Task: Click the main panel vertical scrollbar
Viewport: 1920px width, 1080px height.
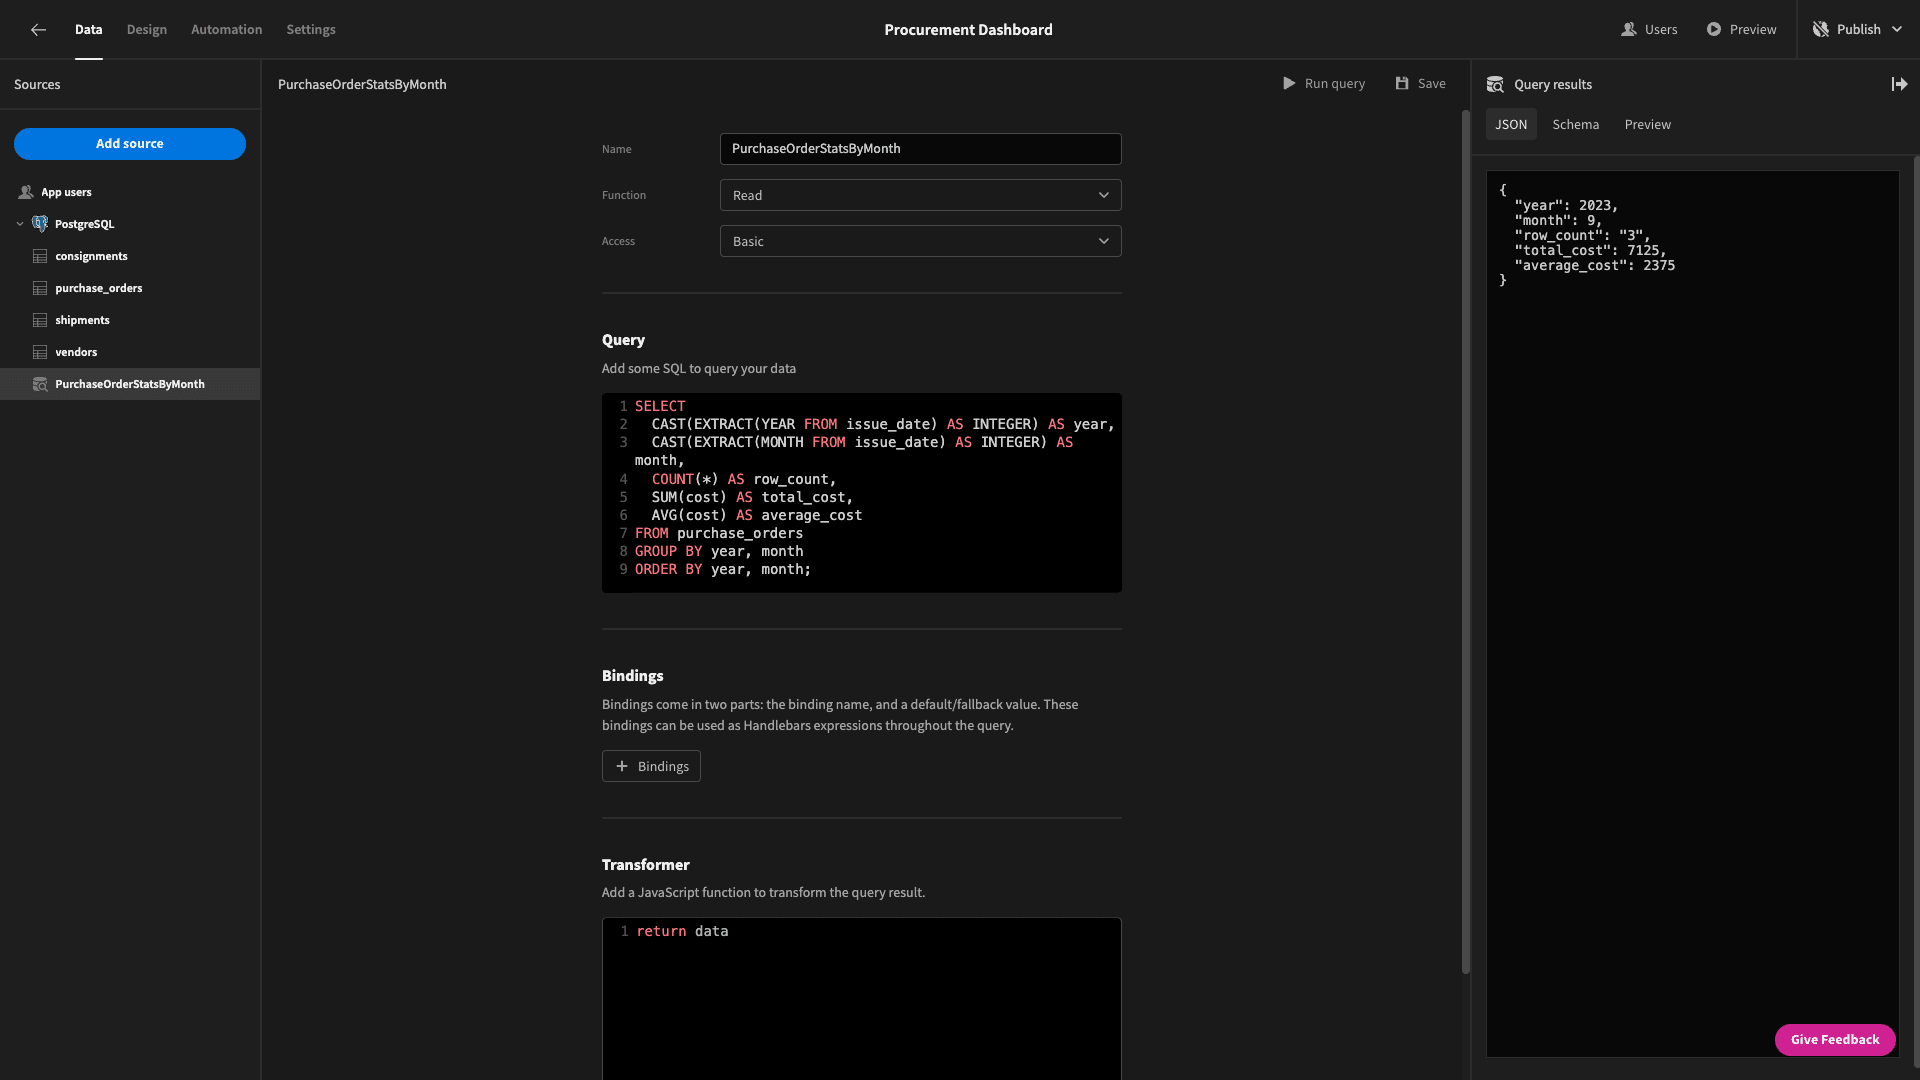Action: (x=1466, y=540)
